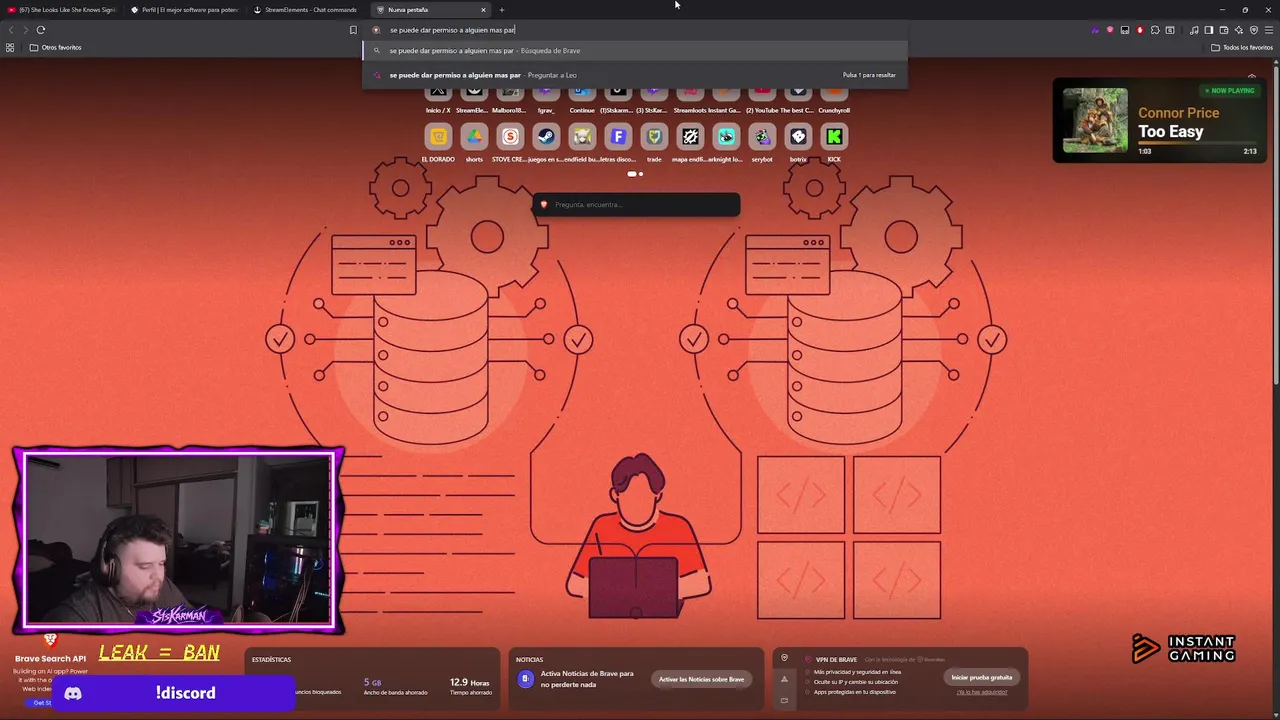Switch to StreamElements Chat commands tab
Viewport: 1280px width, 720px height.
308,10
